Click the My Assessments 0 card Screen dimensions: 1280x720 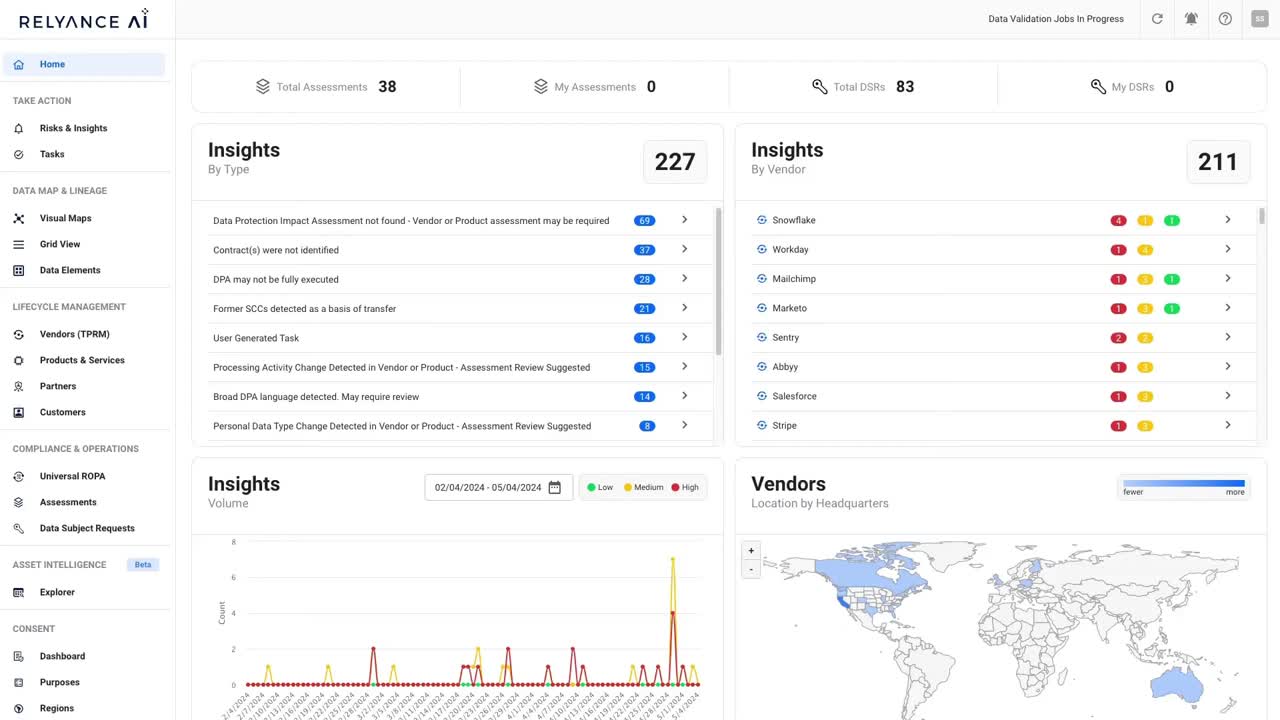[595, 87]
